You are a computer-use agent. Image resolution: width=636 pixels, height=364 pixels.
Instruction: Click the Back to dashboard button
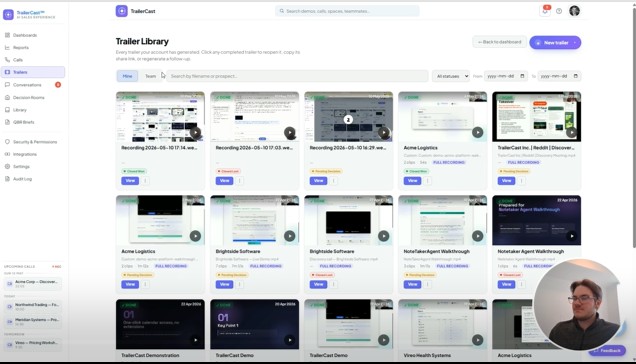pos(499,42)
